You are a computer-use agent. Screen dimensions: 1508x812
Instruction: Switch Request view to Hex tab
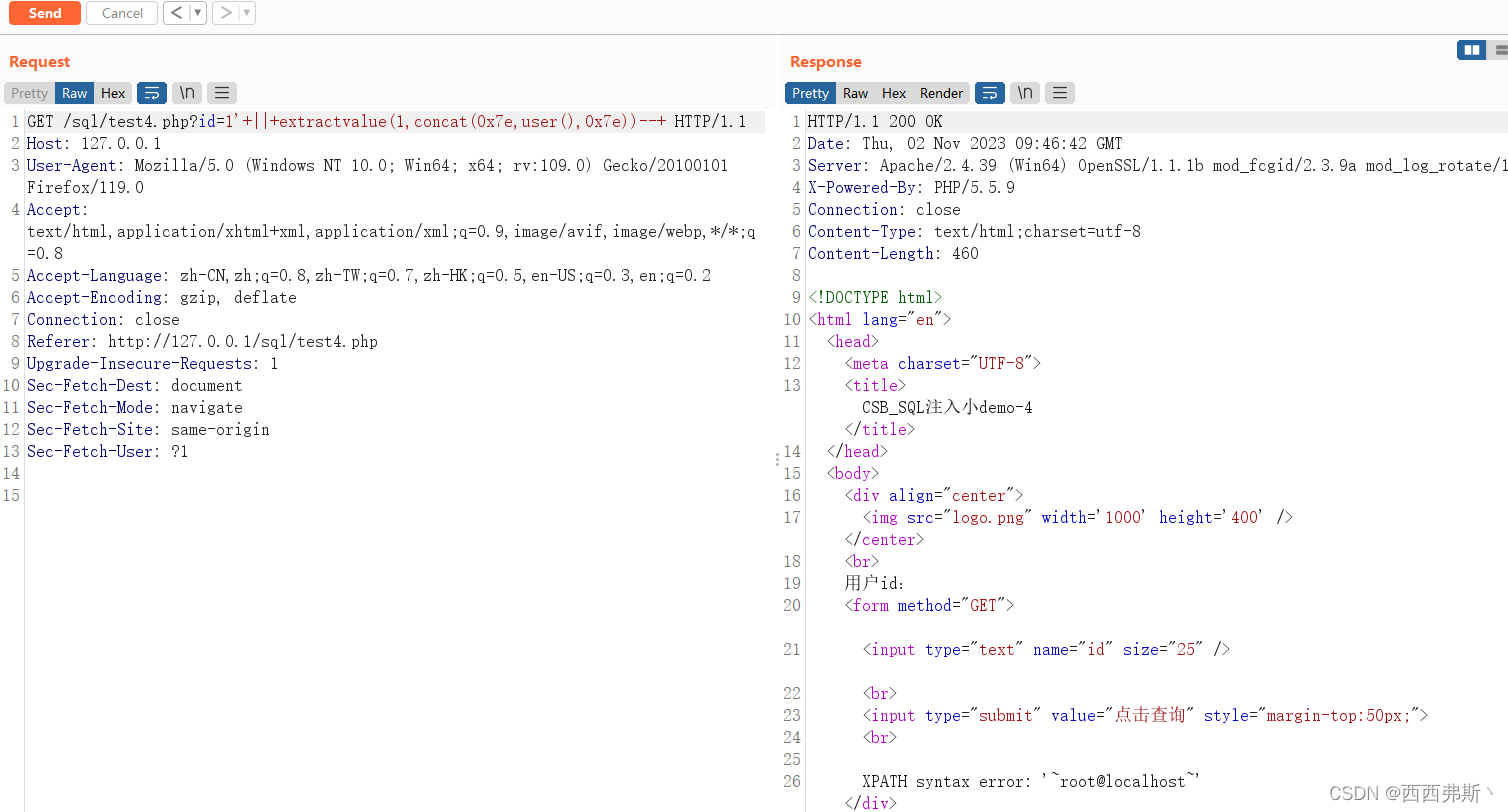click(x=113, y=93)
